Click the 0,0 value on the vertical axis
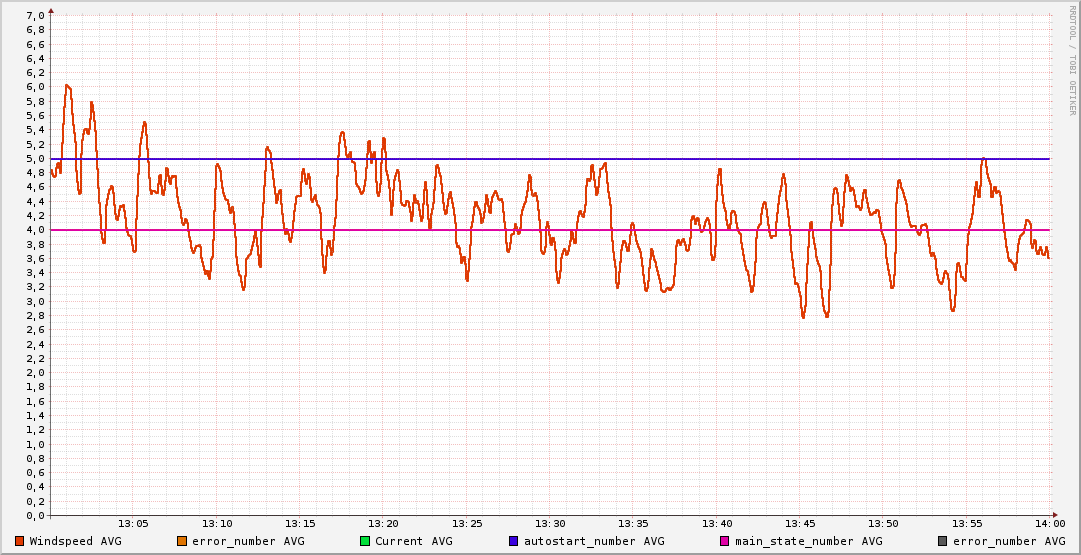Image resolution: width=1081 pixels, height=555 pixels. pos(34,516)
